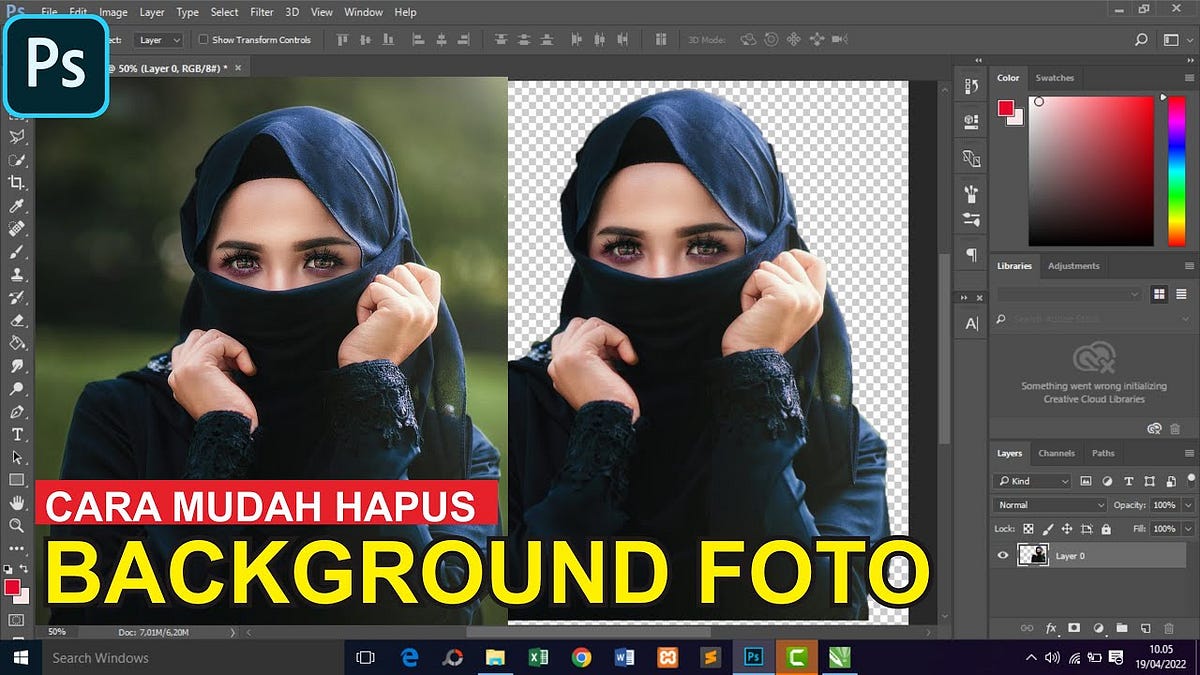Select the Brush tool in left toolbar
The width and height of the screenshot is (1200, 675).
pyautogui.click(x=17, y=252)
